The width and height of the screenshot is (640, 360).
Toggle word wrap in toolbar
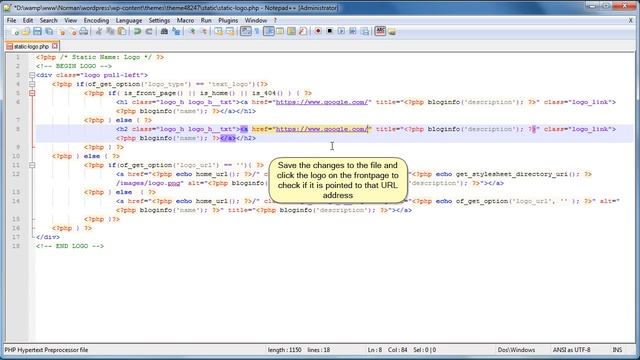coord(246,31)
